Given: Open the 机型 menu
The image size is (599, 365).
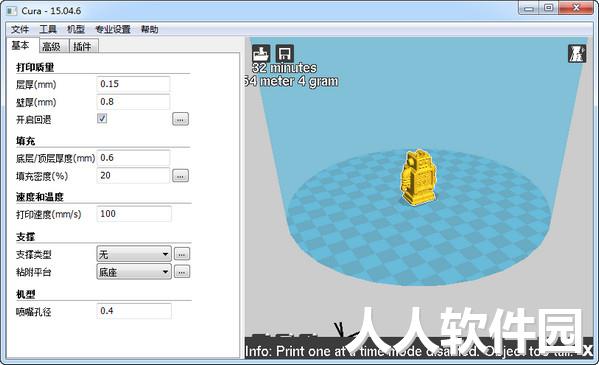Looking at the screenshot, I should (75, 29).
